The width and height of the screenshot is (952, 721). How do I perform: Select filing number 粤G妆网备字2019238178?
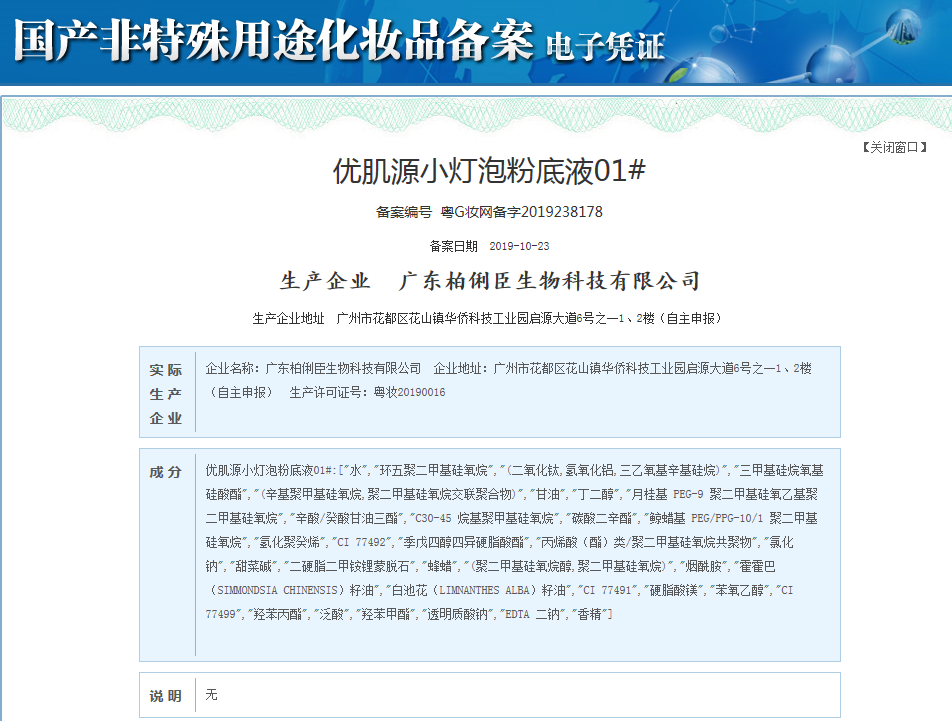tap(522, 212)
